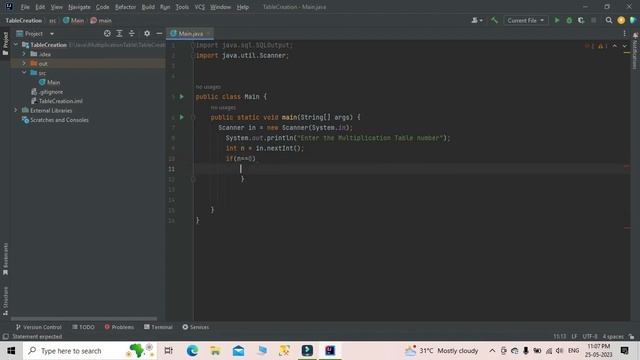Go to next highlighted error arrow
This screenshot has width=640, height=360.
point(625,46)
